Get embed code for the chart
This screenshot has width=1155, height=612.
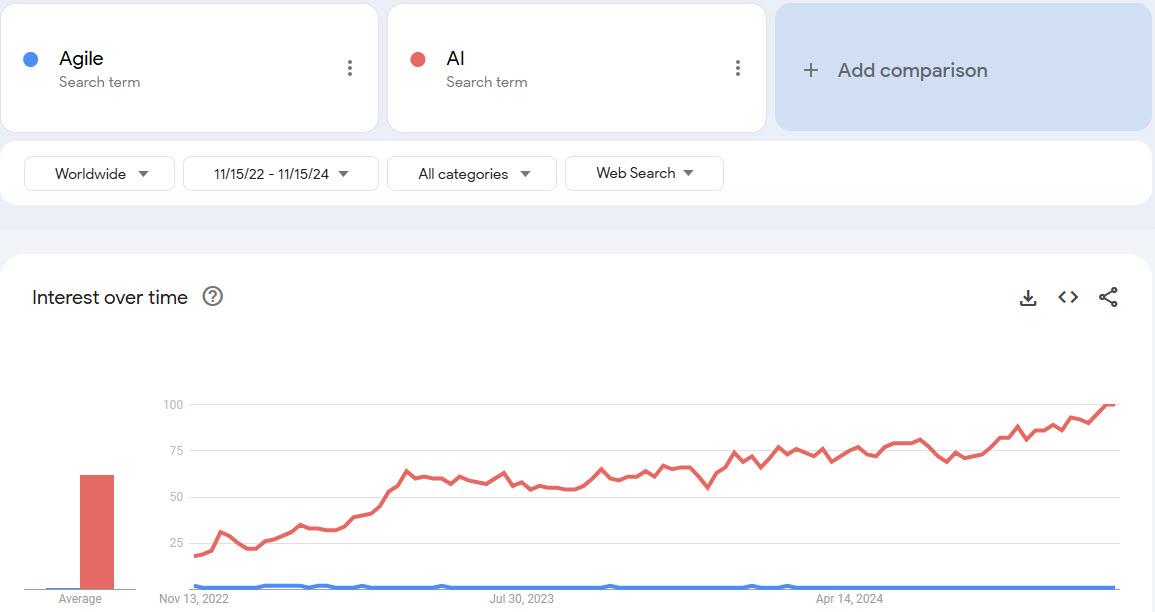1068,297
